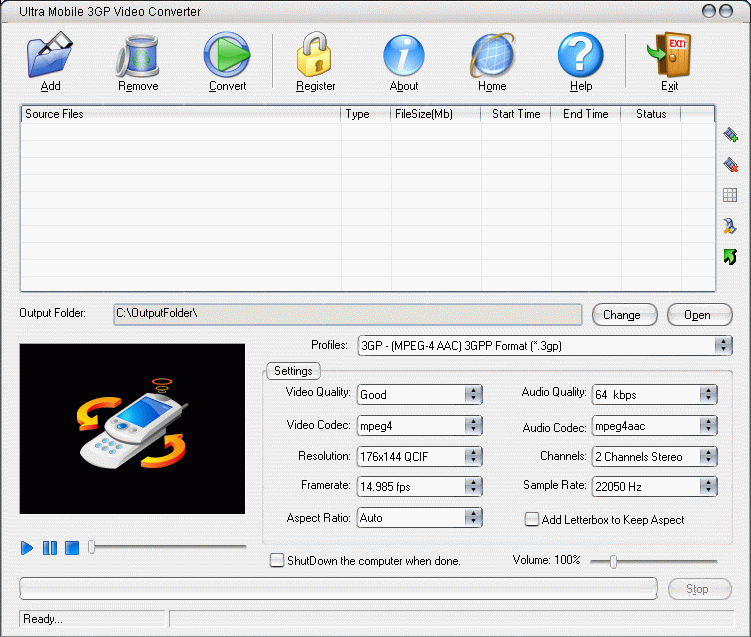The width and height of the screenshot is (751, 637).
Task: Visit the Home globe icon
Action: [x=492, y=56]
